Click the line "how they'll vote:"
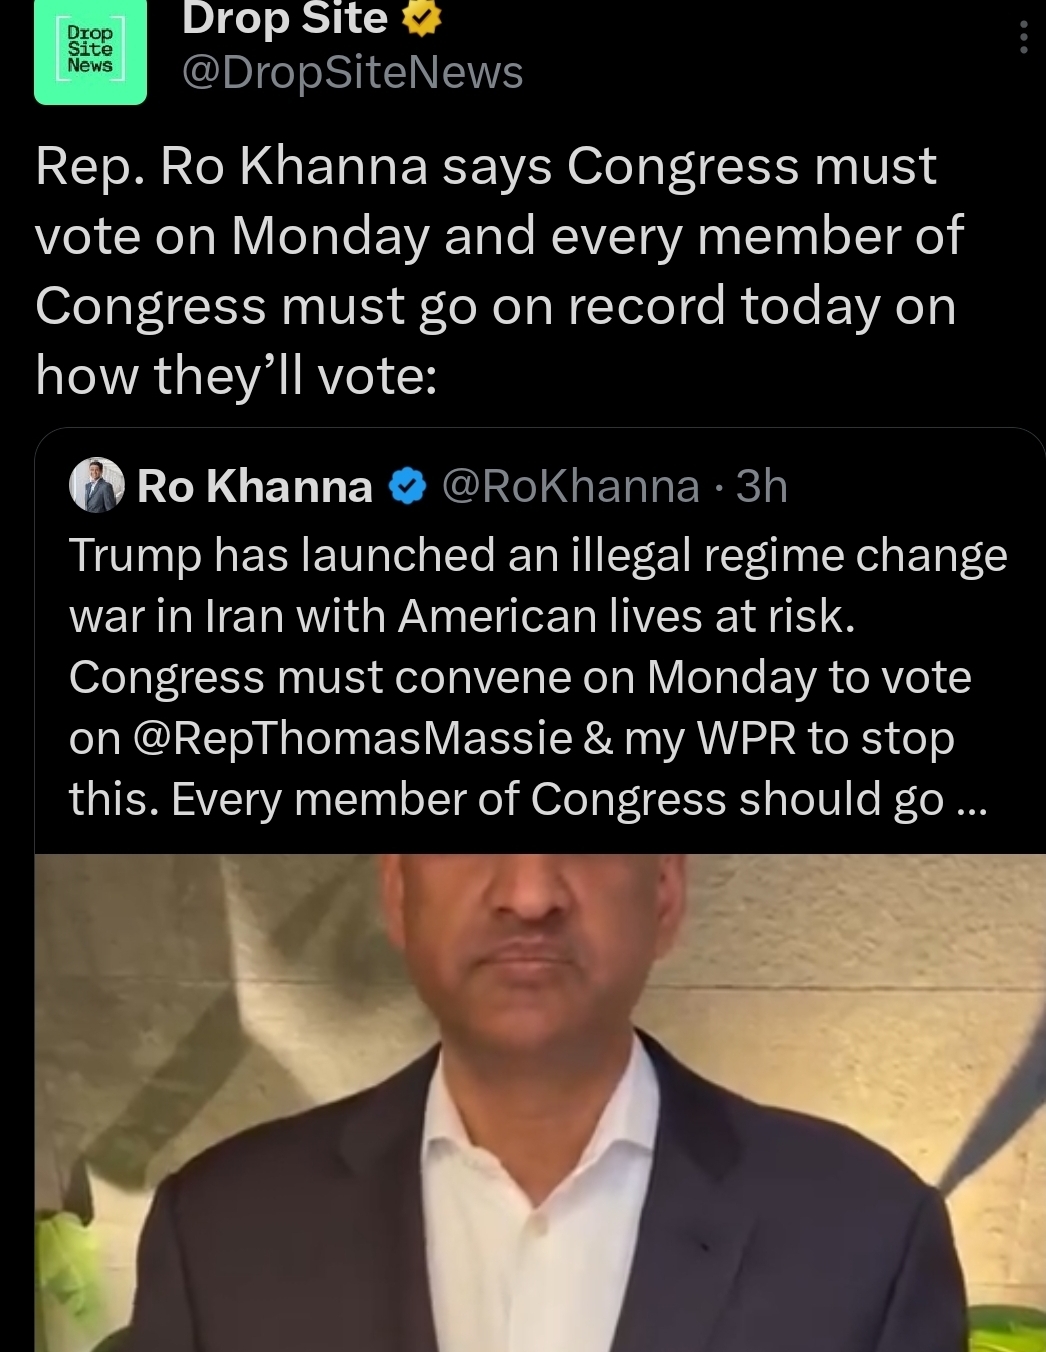Image resolution: width=1046 pixels, height=1352 pixels. click(236, 376)
